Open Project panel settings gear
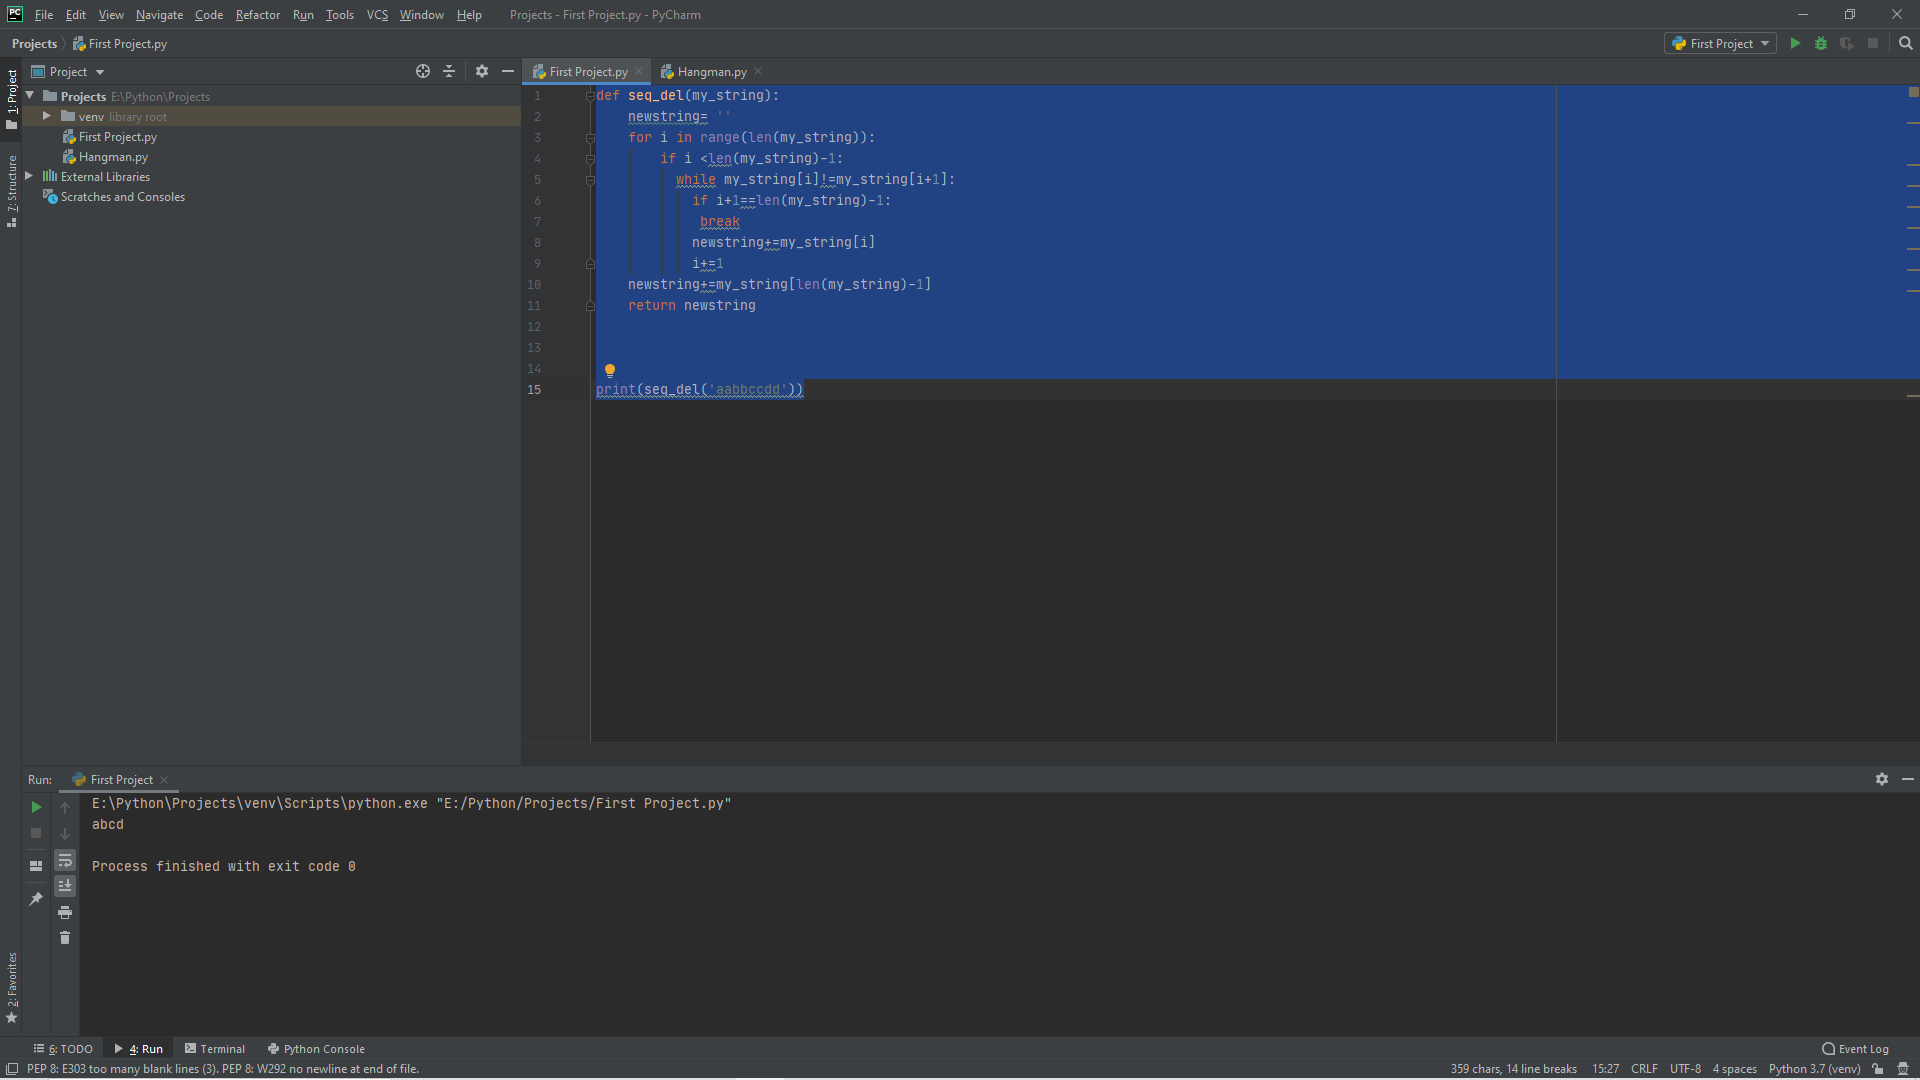The height and width of the screenshot is (1080, 1920). click(482, 72)
